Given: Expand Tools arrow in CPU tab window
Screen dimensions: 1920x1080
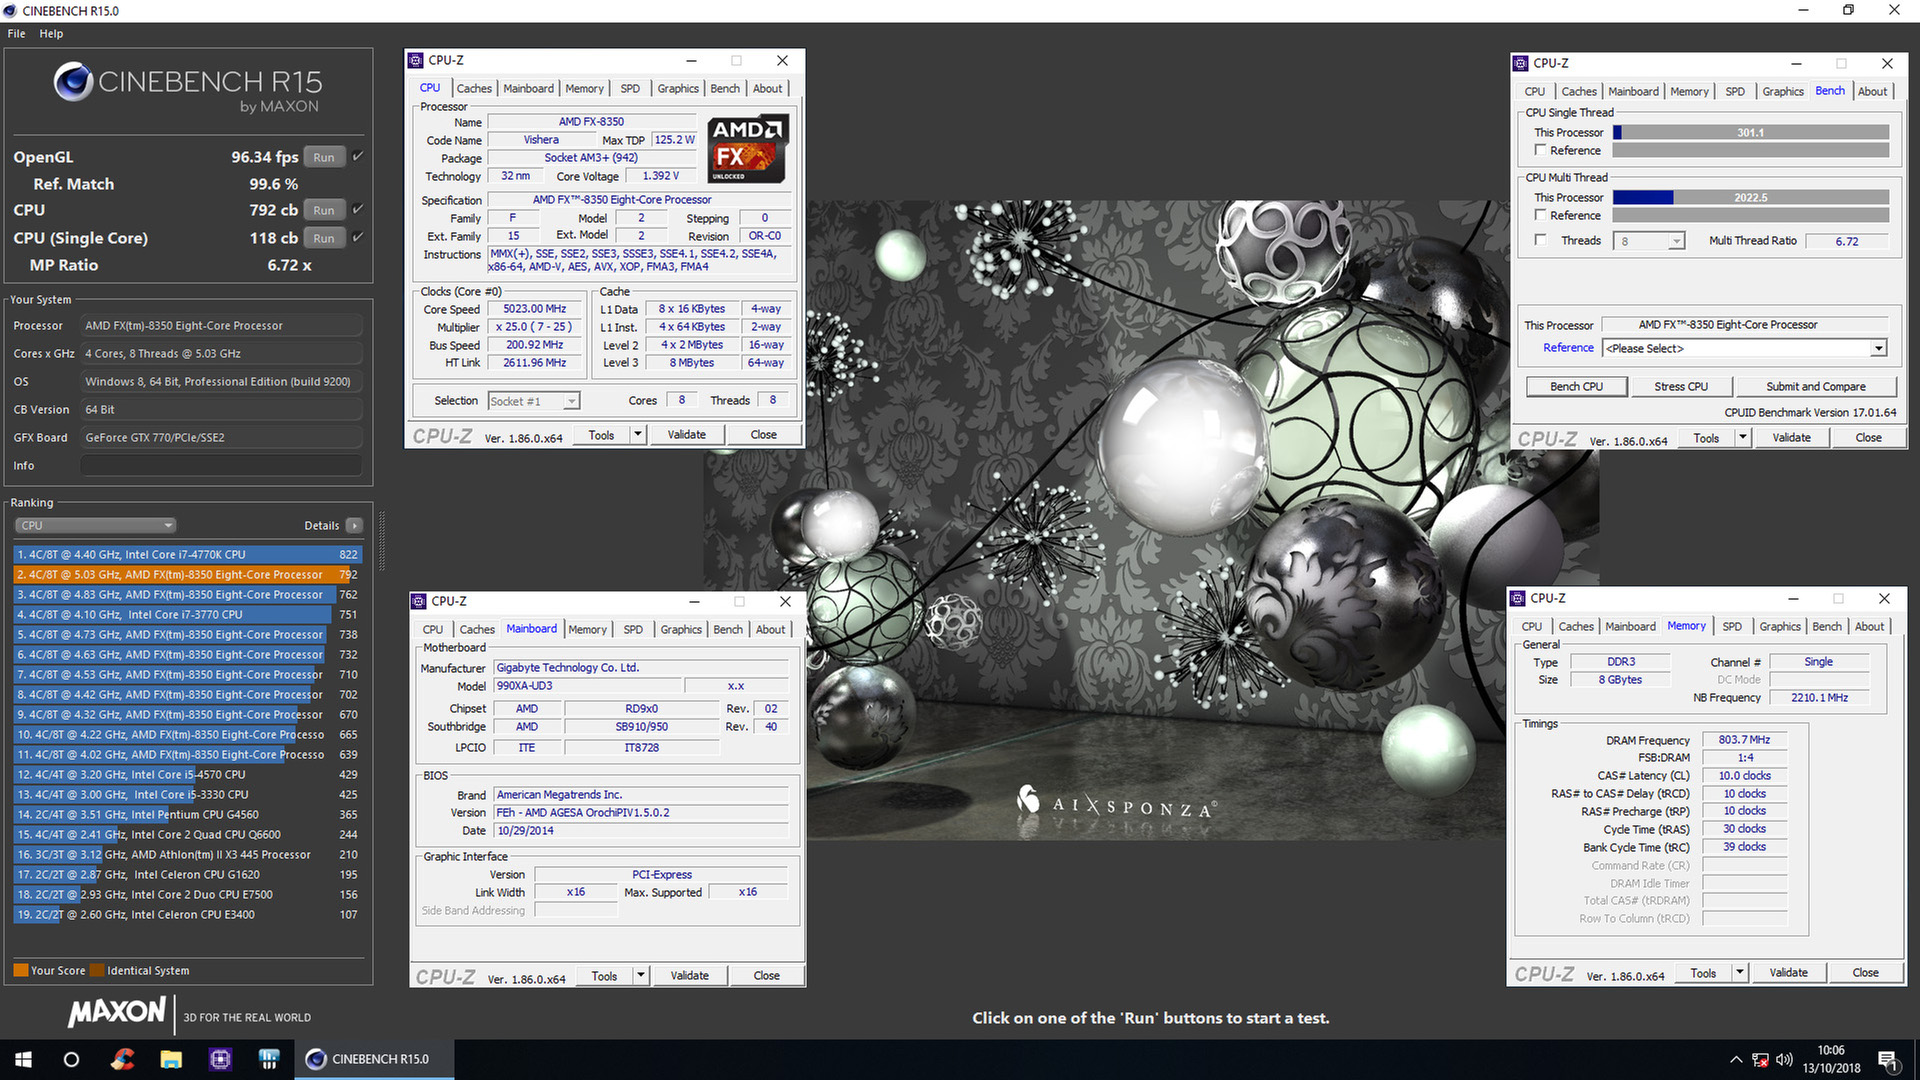Looking at the screenshot, I should (x=638, y=435).
